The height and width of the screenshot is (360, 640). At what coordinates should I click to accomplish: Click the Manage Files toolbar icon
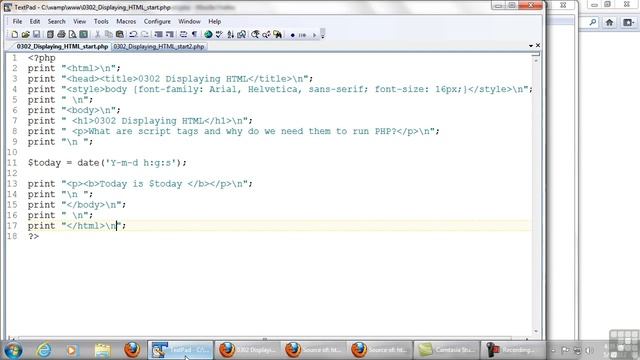(50, 35)
